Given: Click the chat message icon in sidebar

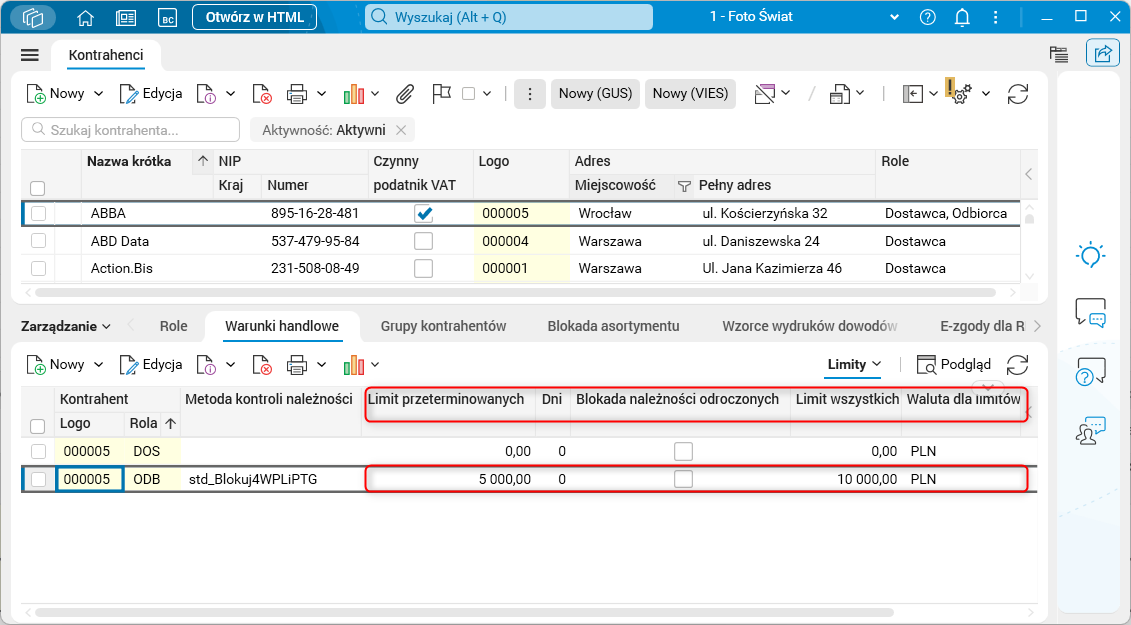Looking at the screenshot, I should pos(1090,312).
